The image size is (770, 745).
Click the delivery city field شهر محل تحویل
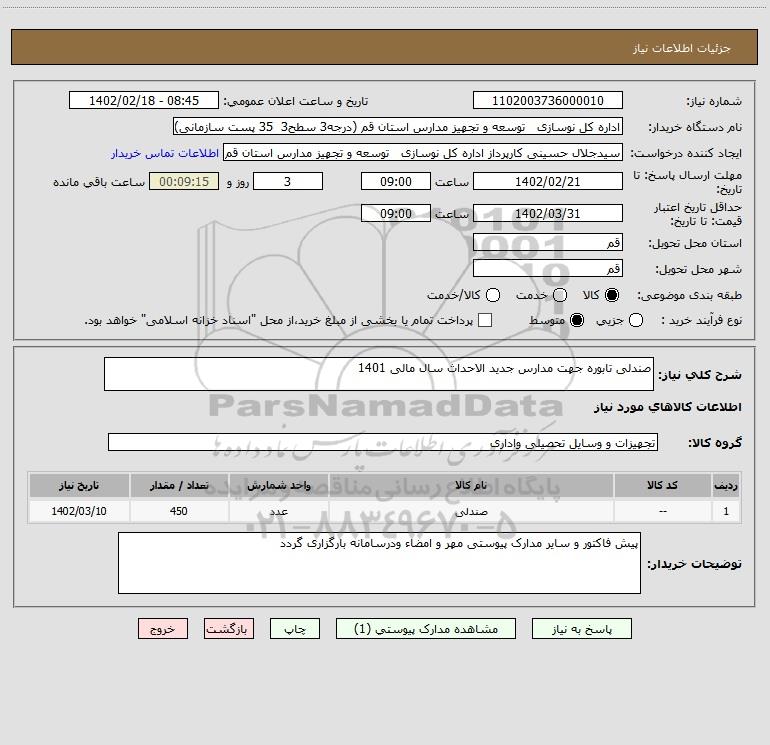click(548, 269)
